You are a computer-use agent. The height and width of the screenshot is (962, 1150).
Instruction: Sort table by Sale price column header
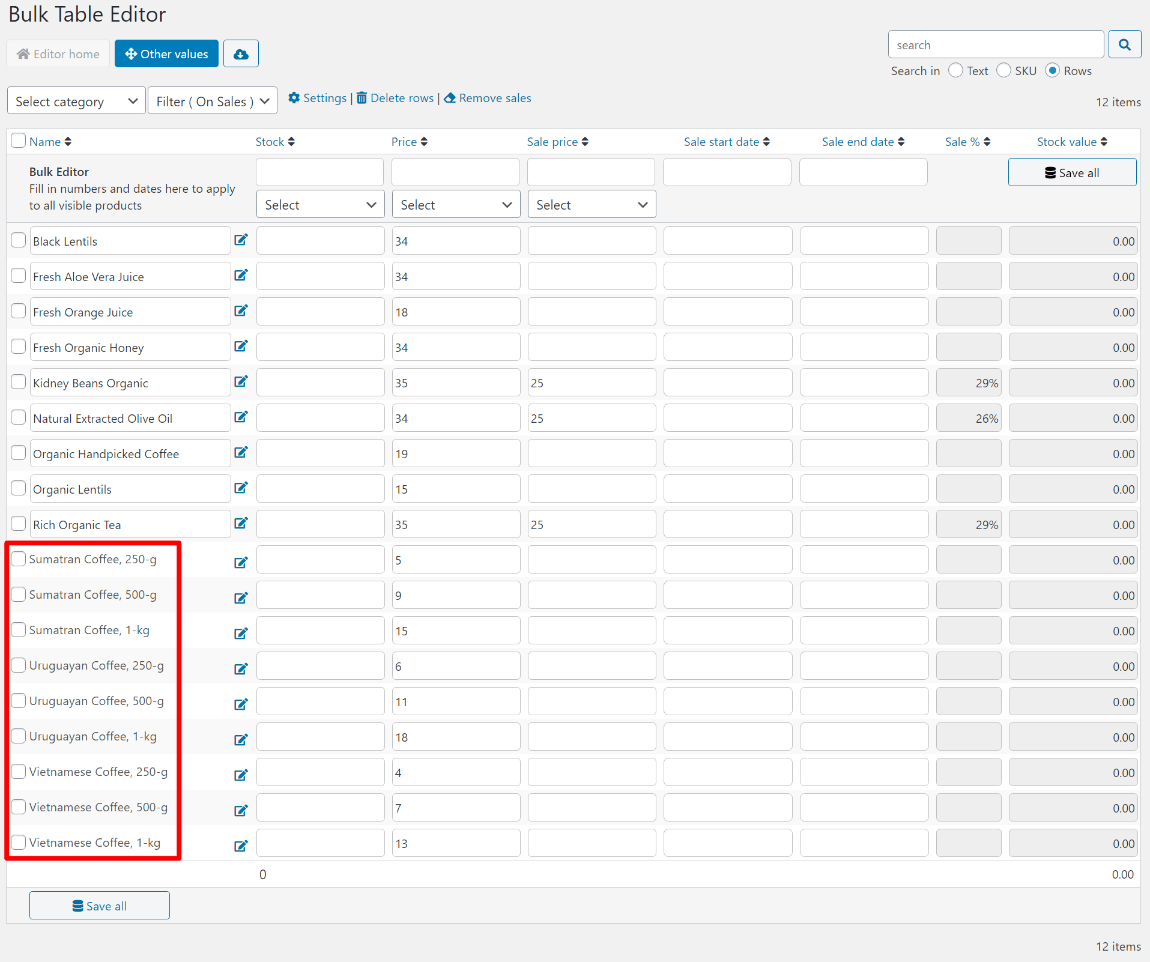click(x=557, y=142)
